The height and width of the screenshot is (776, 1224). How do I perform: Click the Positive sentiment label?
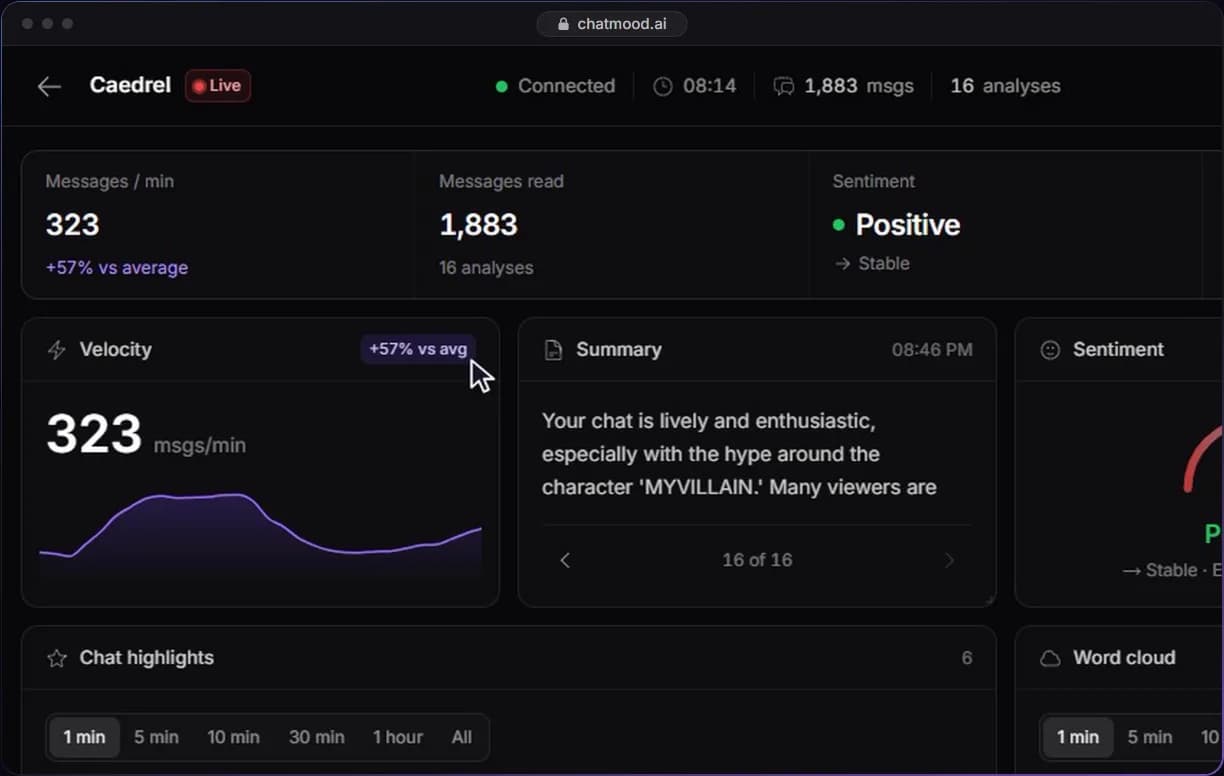pyautogui.click(x=908, y=225)
